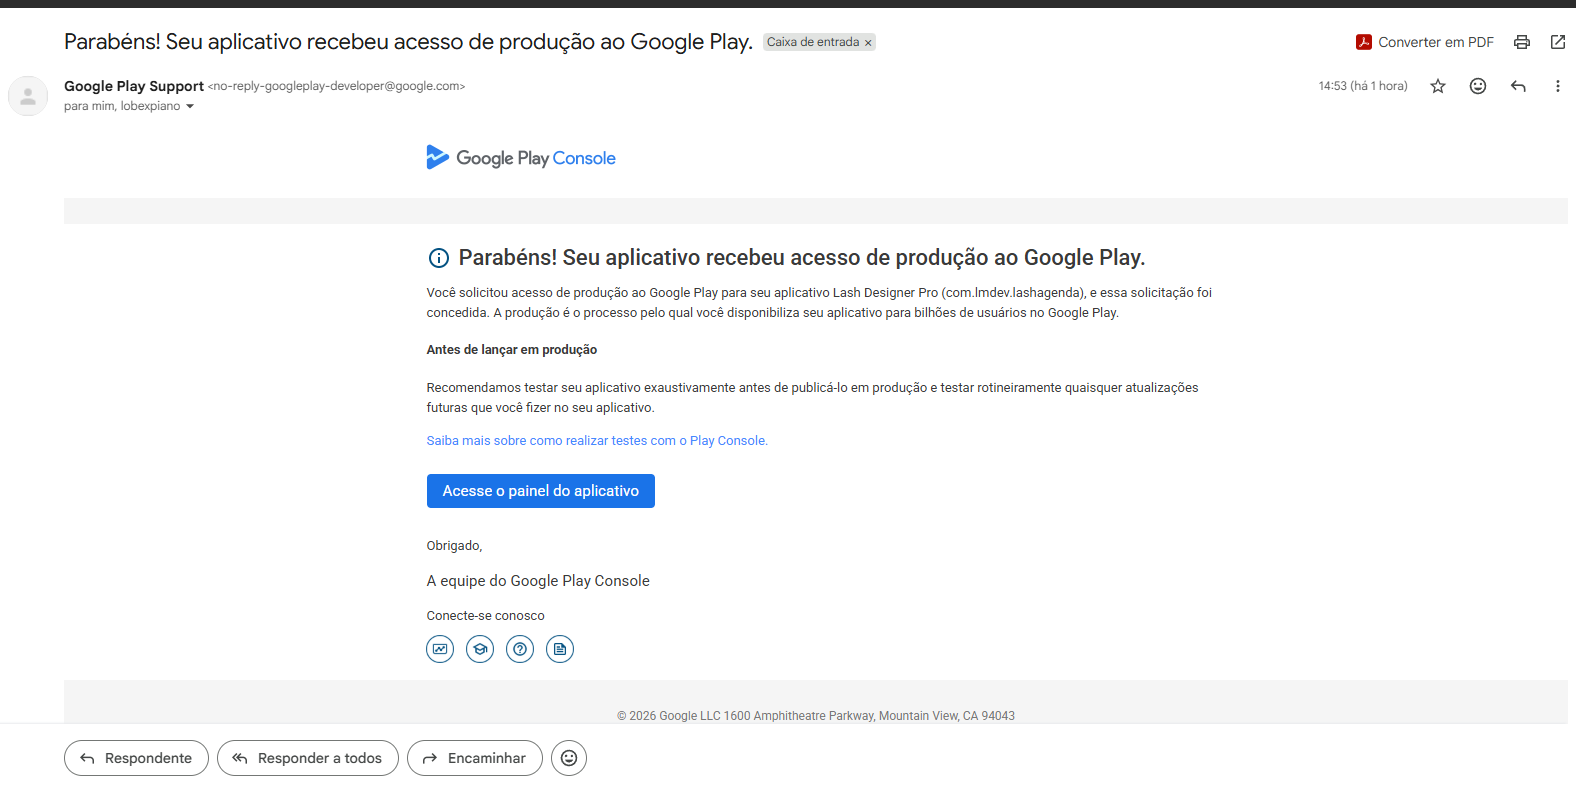Open email in new window icon
Image resolution: width=1576 pixels, height=786 pixels.
coord(1558,42)
